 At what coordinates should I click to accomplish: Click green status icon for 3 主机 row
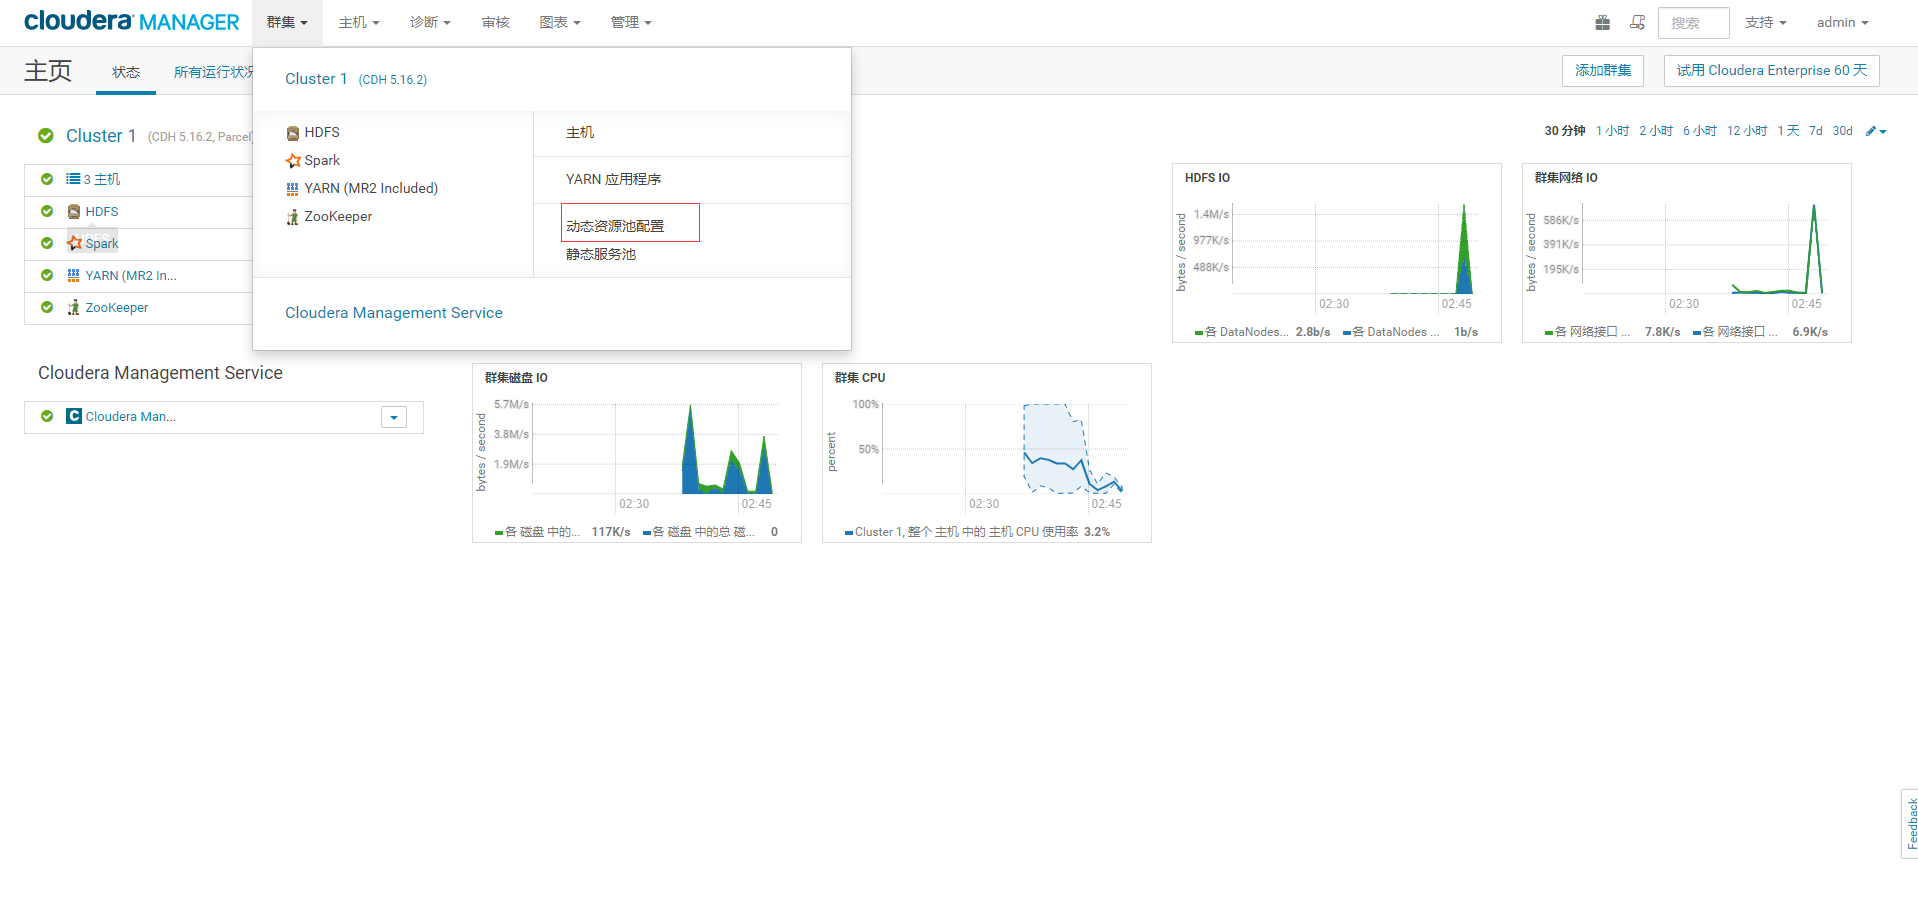[47, 179]
